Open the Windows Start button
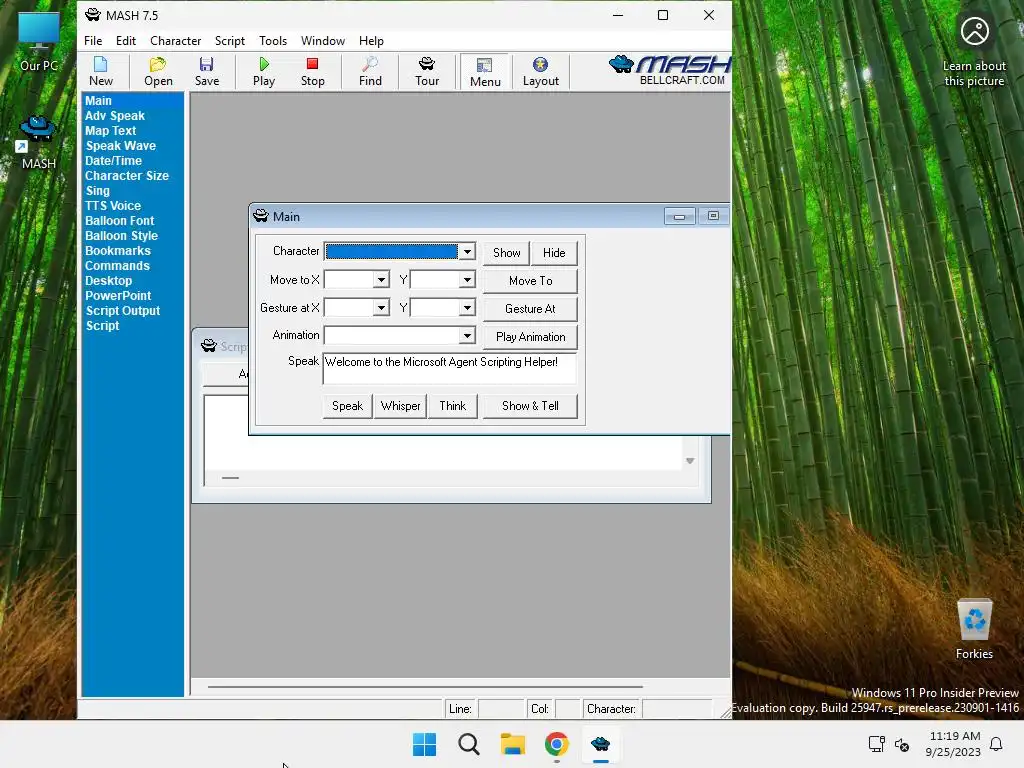Screen dimensions: 1024x768 424,744
